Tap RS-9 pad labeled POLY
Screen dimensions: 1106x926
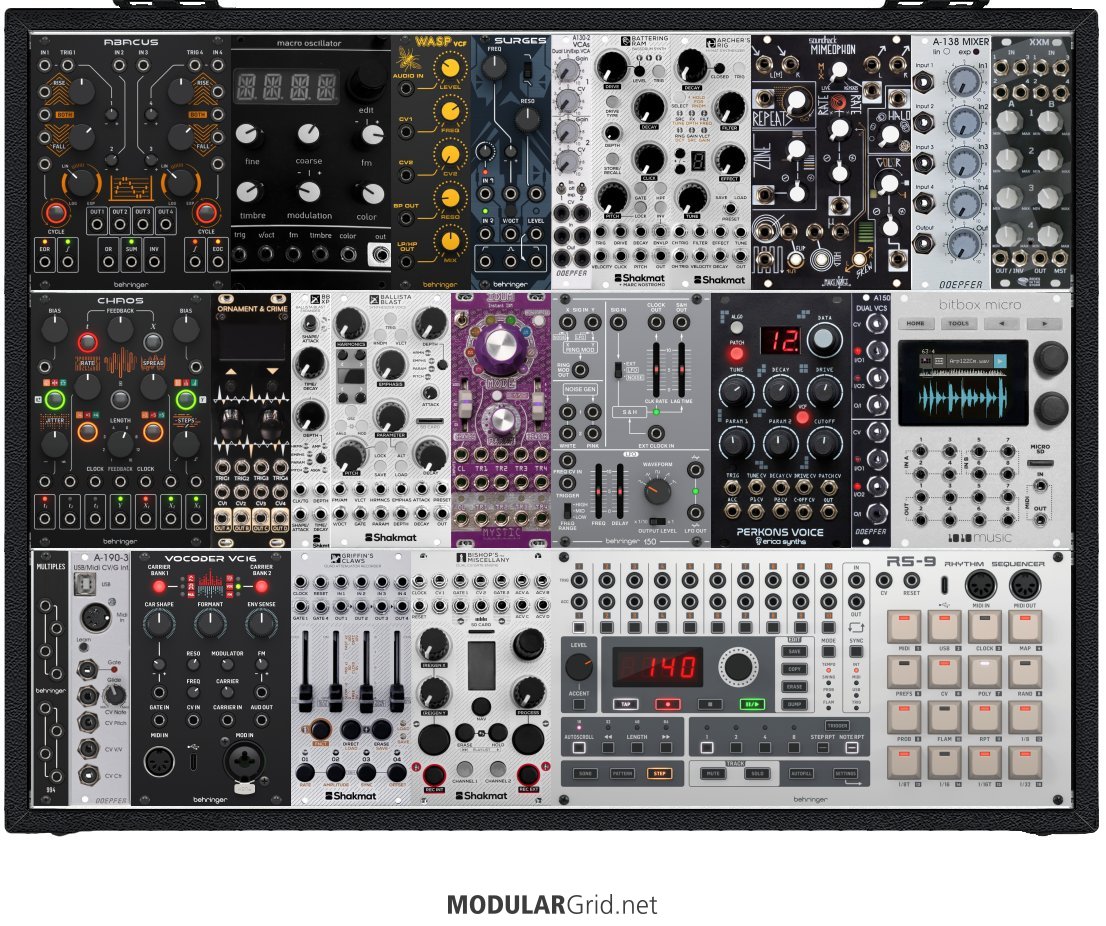(x=984, y=672)
